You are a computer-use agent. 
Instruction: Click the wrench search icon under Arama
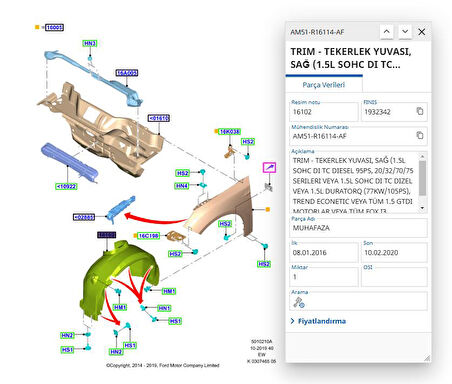click(x=299, y=302)
